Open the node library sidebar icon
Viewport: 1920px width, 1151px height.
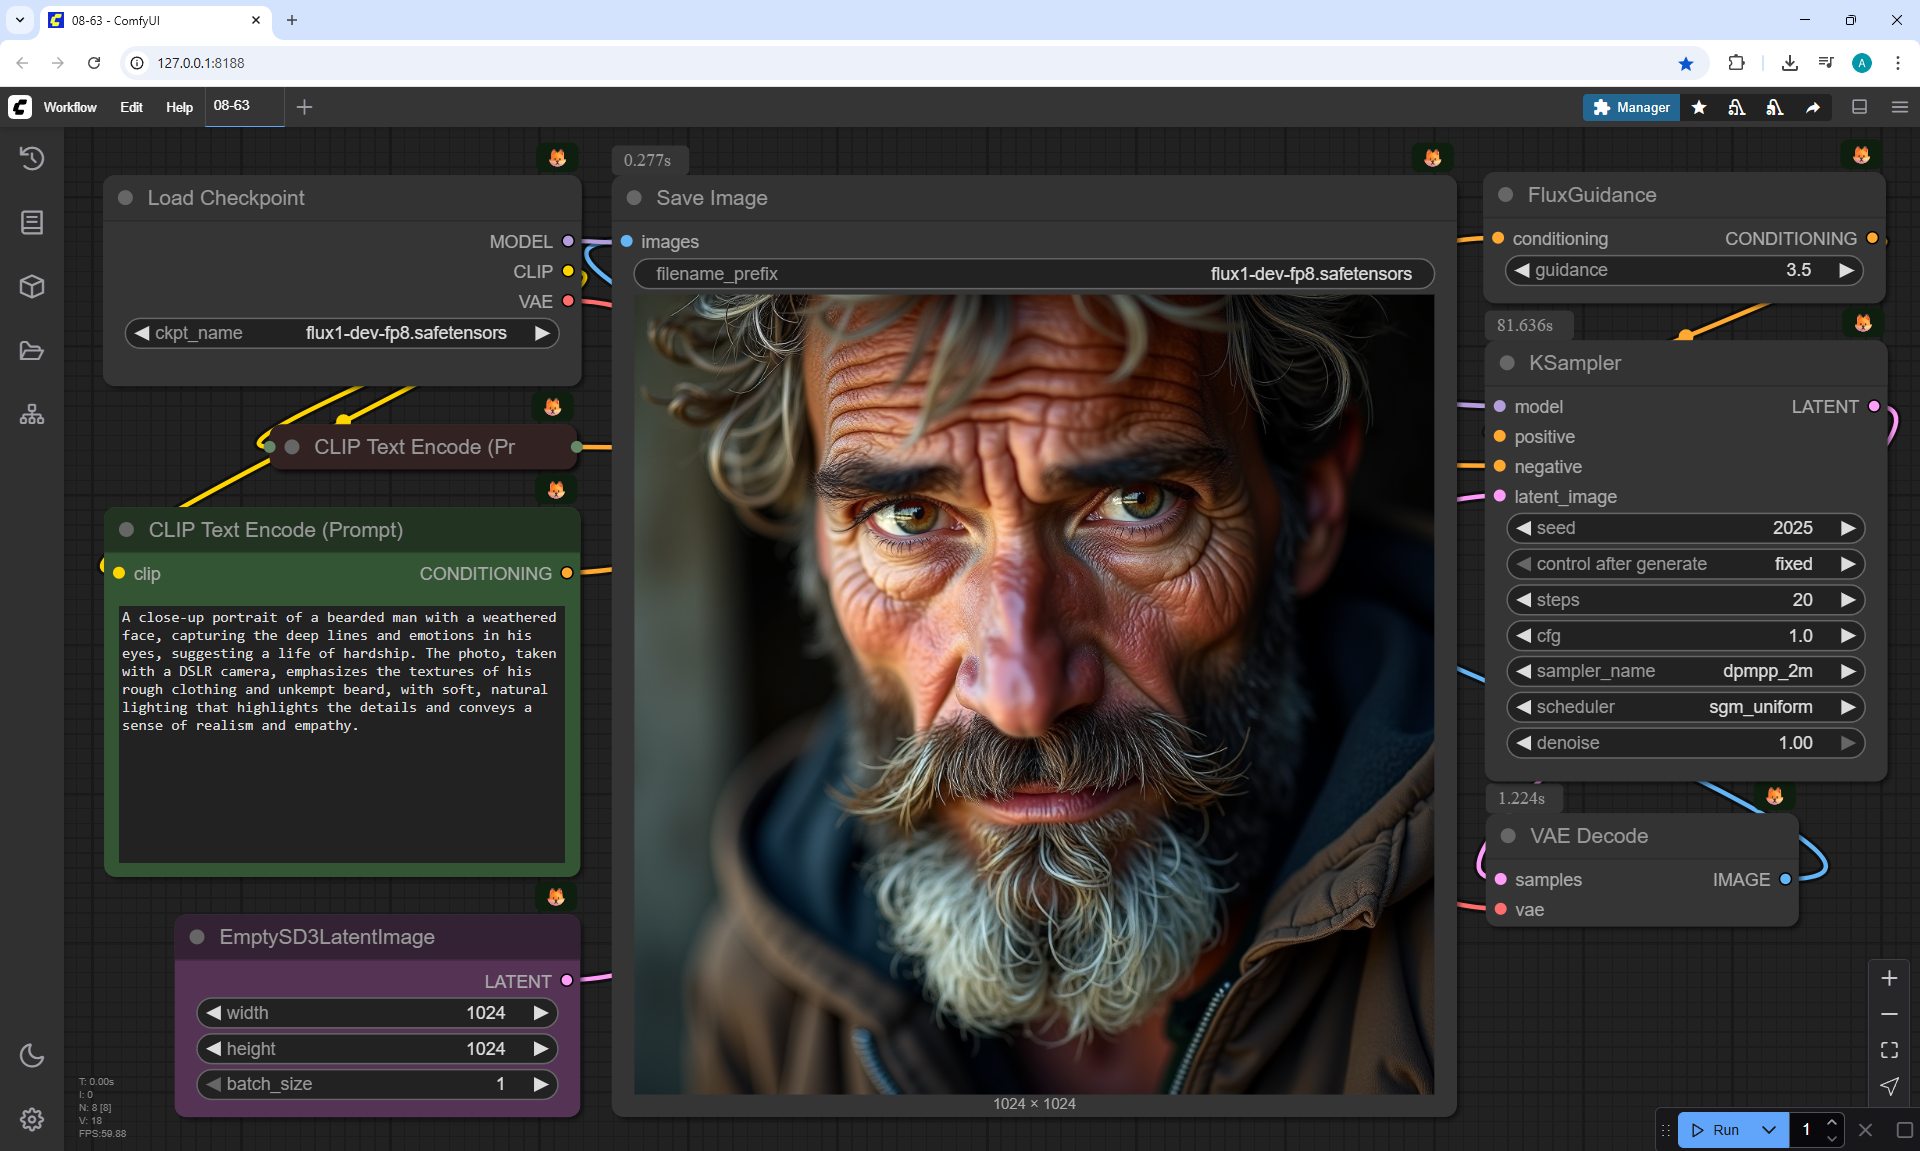point(32,222)
